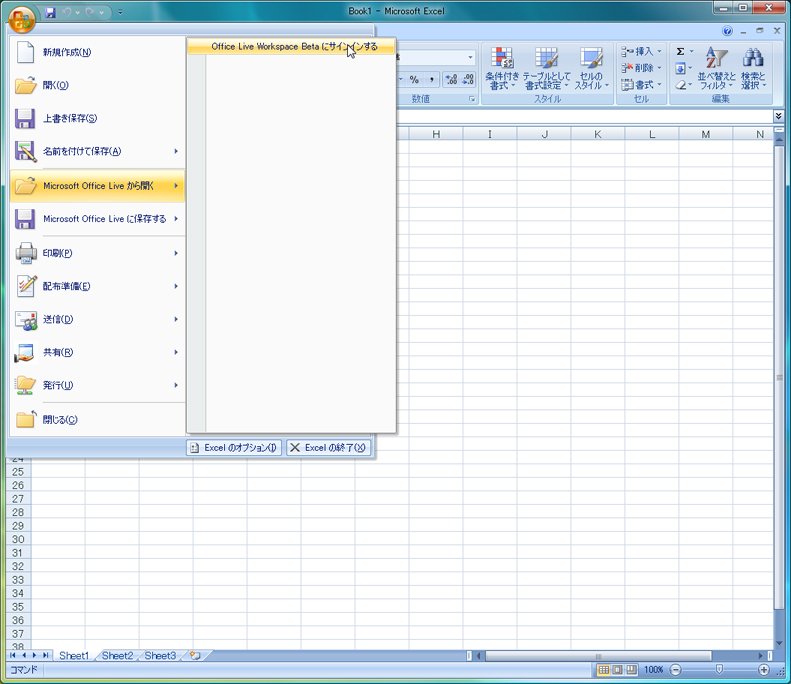Select row 30 header
Image resolution: width=791 pixels, height=684 pixels.
(18, 539)
